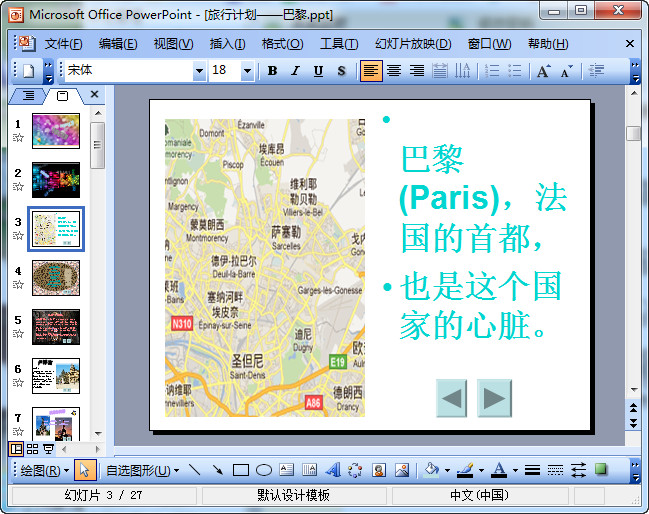Click the Increase Font Size icon
The width and height of the screenshot is (649, 514).
coord(543,71)
